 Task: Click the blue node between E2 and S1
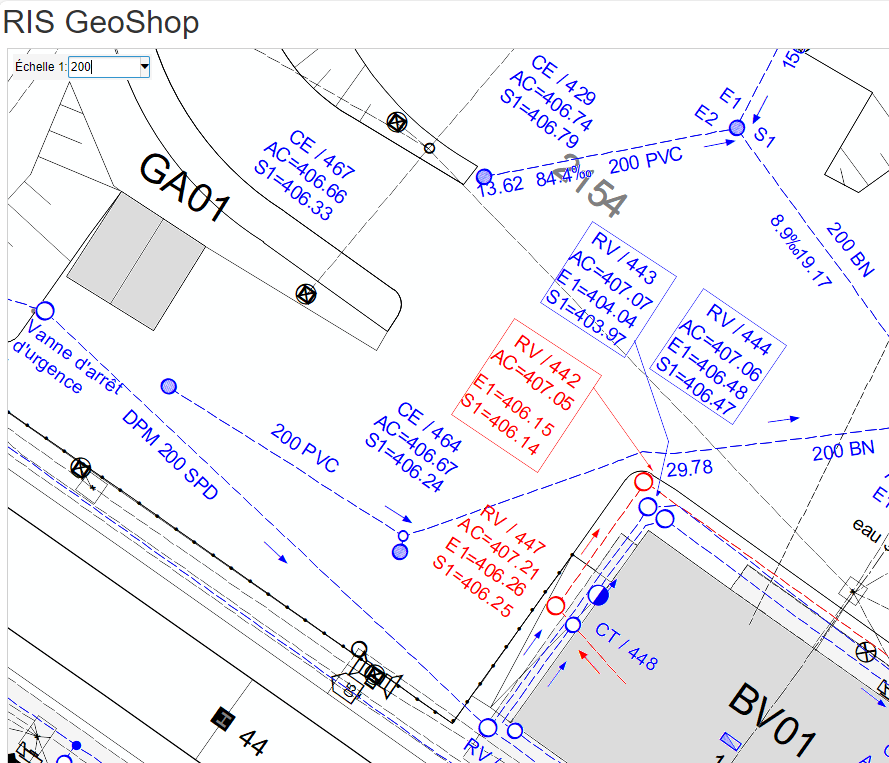[x=737, y=128]
